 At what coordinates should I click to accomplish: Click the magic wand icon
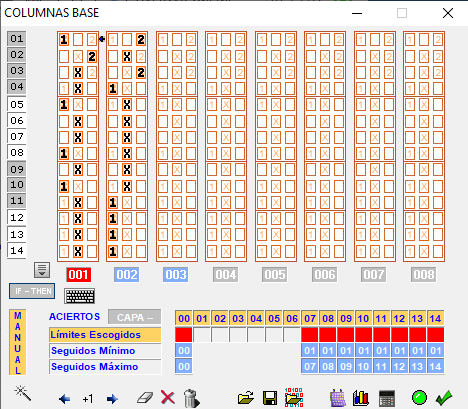point(23,393)
